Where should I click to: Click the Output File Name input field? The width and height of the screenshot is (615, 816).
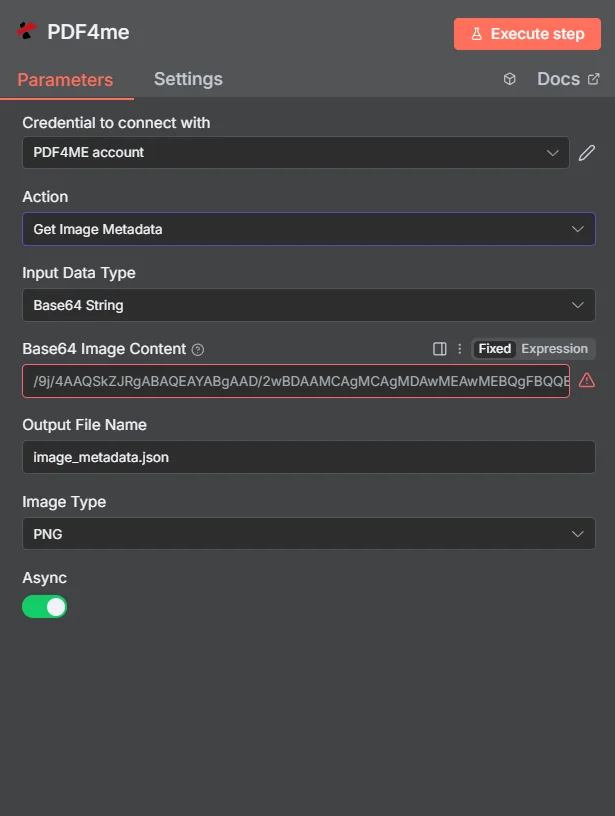[309, 457]
